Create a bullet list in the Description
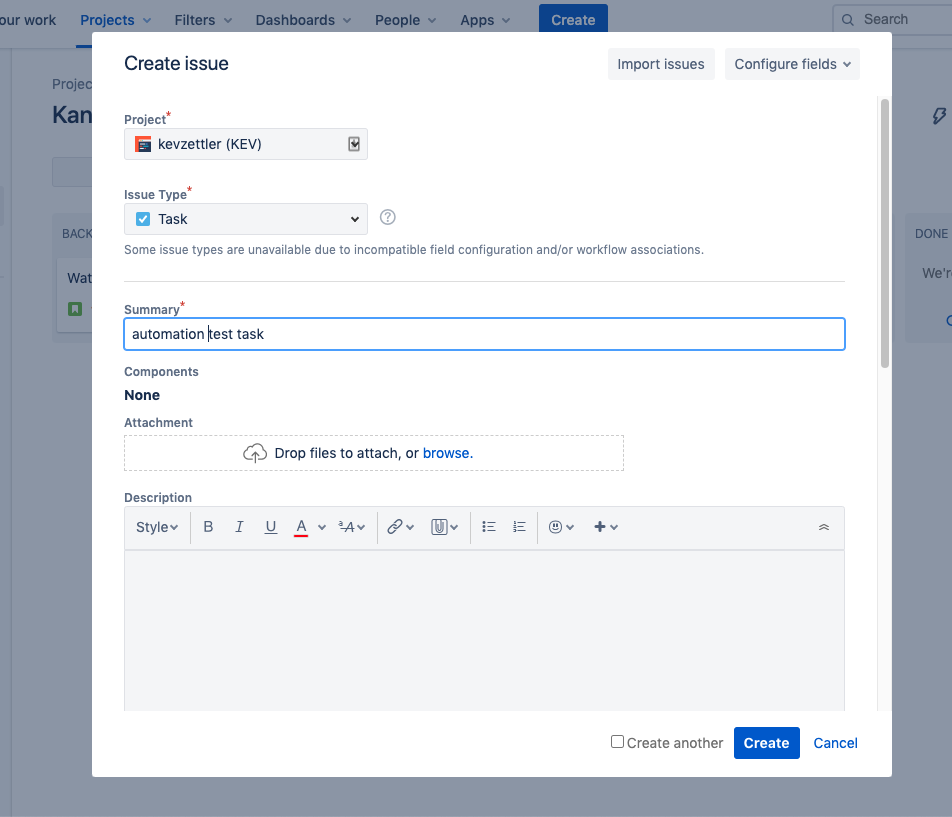The height and width of the screenshot is (817, 952). tap(488, 526)
